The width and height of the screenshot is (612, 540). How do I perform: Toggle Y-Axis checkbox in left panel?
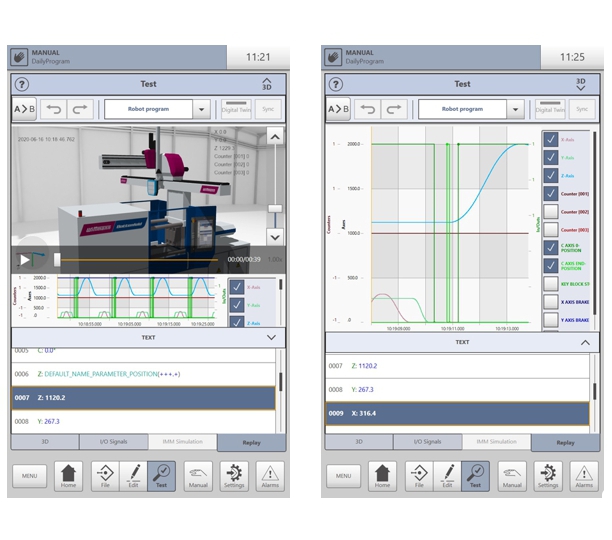237,305
